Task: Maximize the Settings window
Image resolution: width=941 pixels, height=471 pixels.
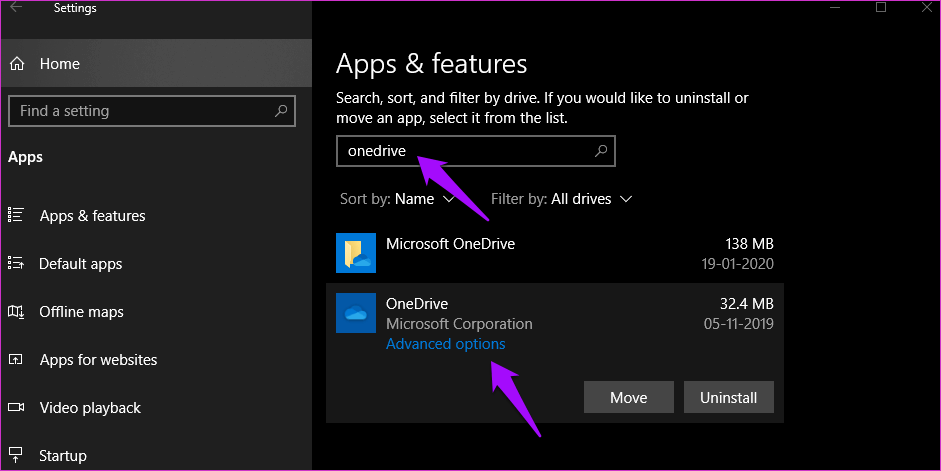Action: pyautogui.click(x=880, y=7)
